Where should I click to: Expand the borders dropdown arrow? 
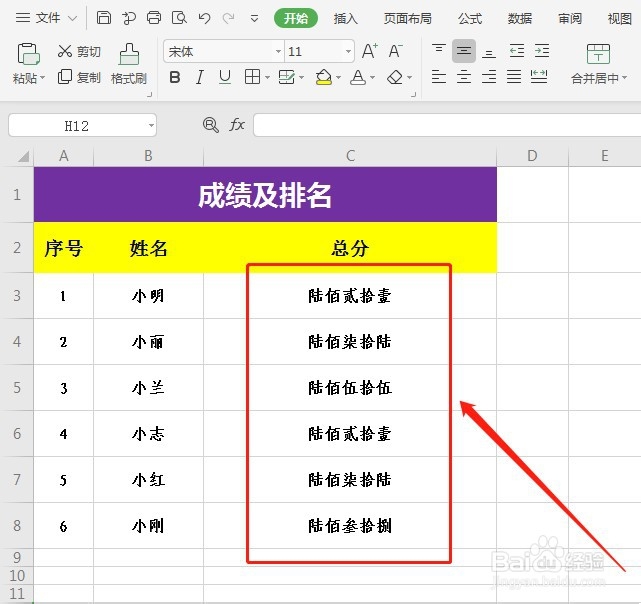click(x=267, y=77)
